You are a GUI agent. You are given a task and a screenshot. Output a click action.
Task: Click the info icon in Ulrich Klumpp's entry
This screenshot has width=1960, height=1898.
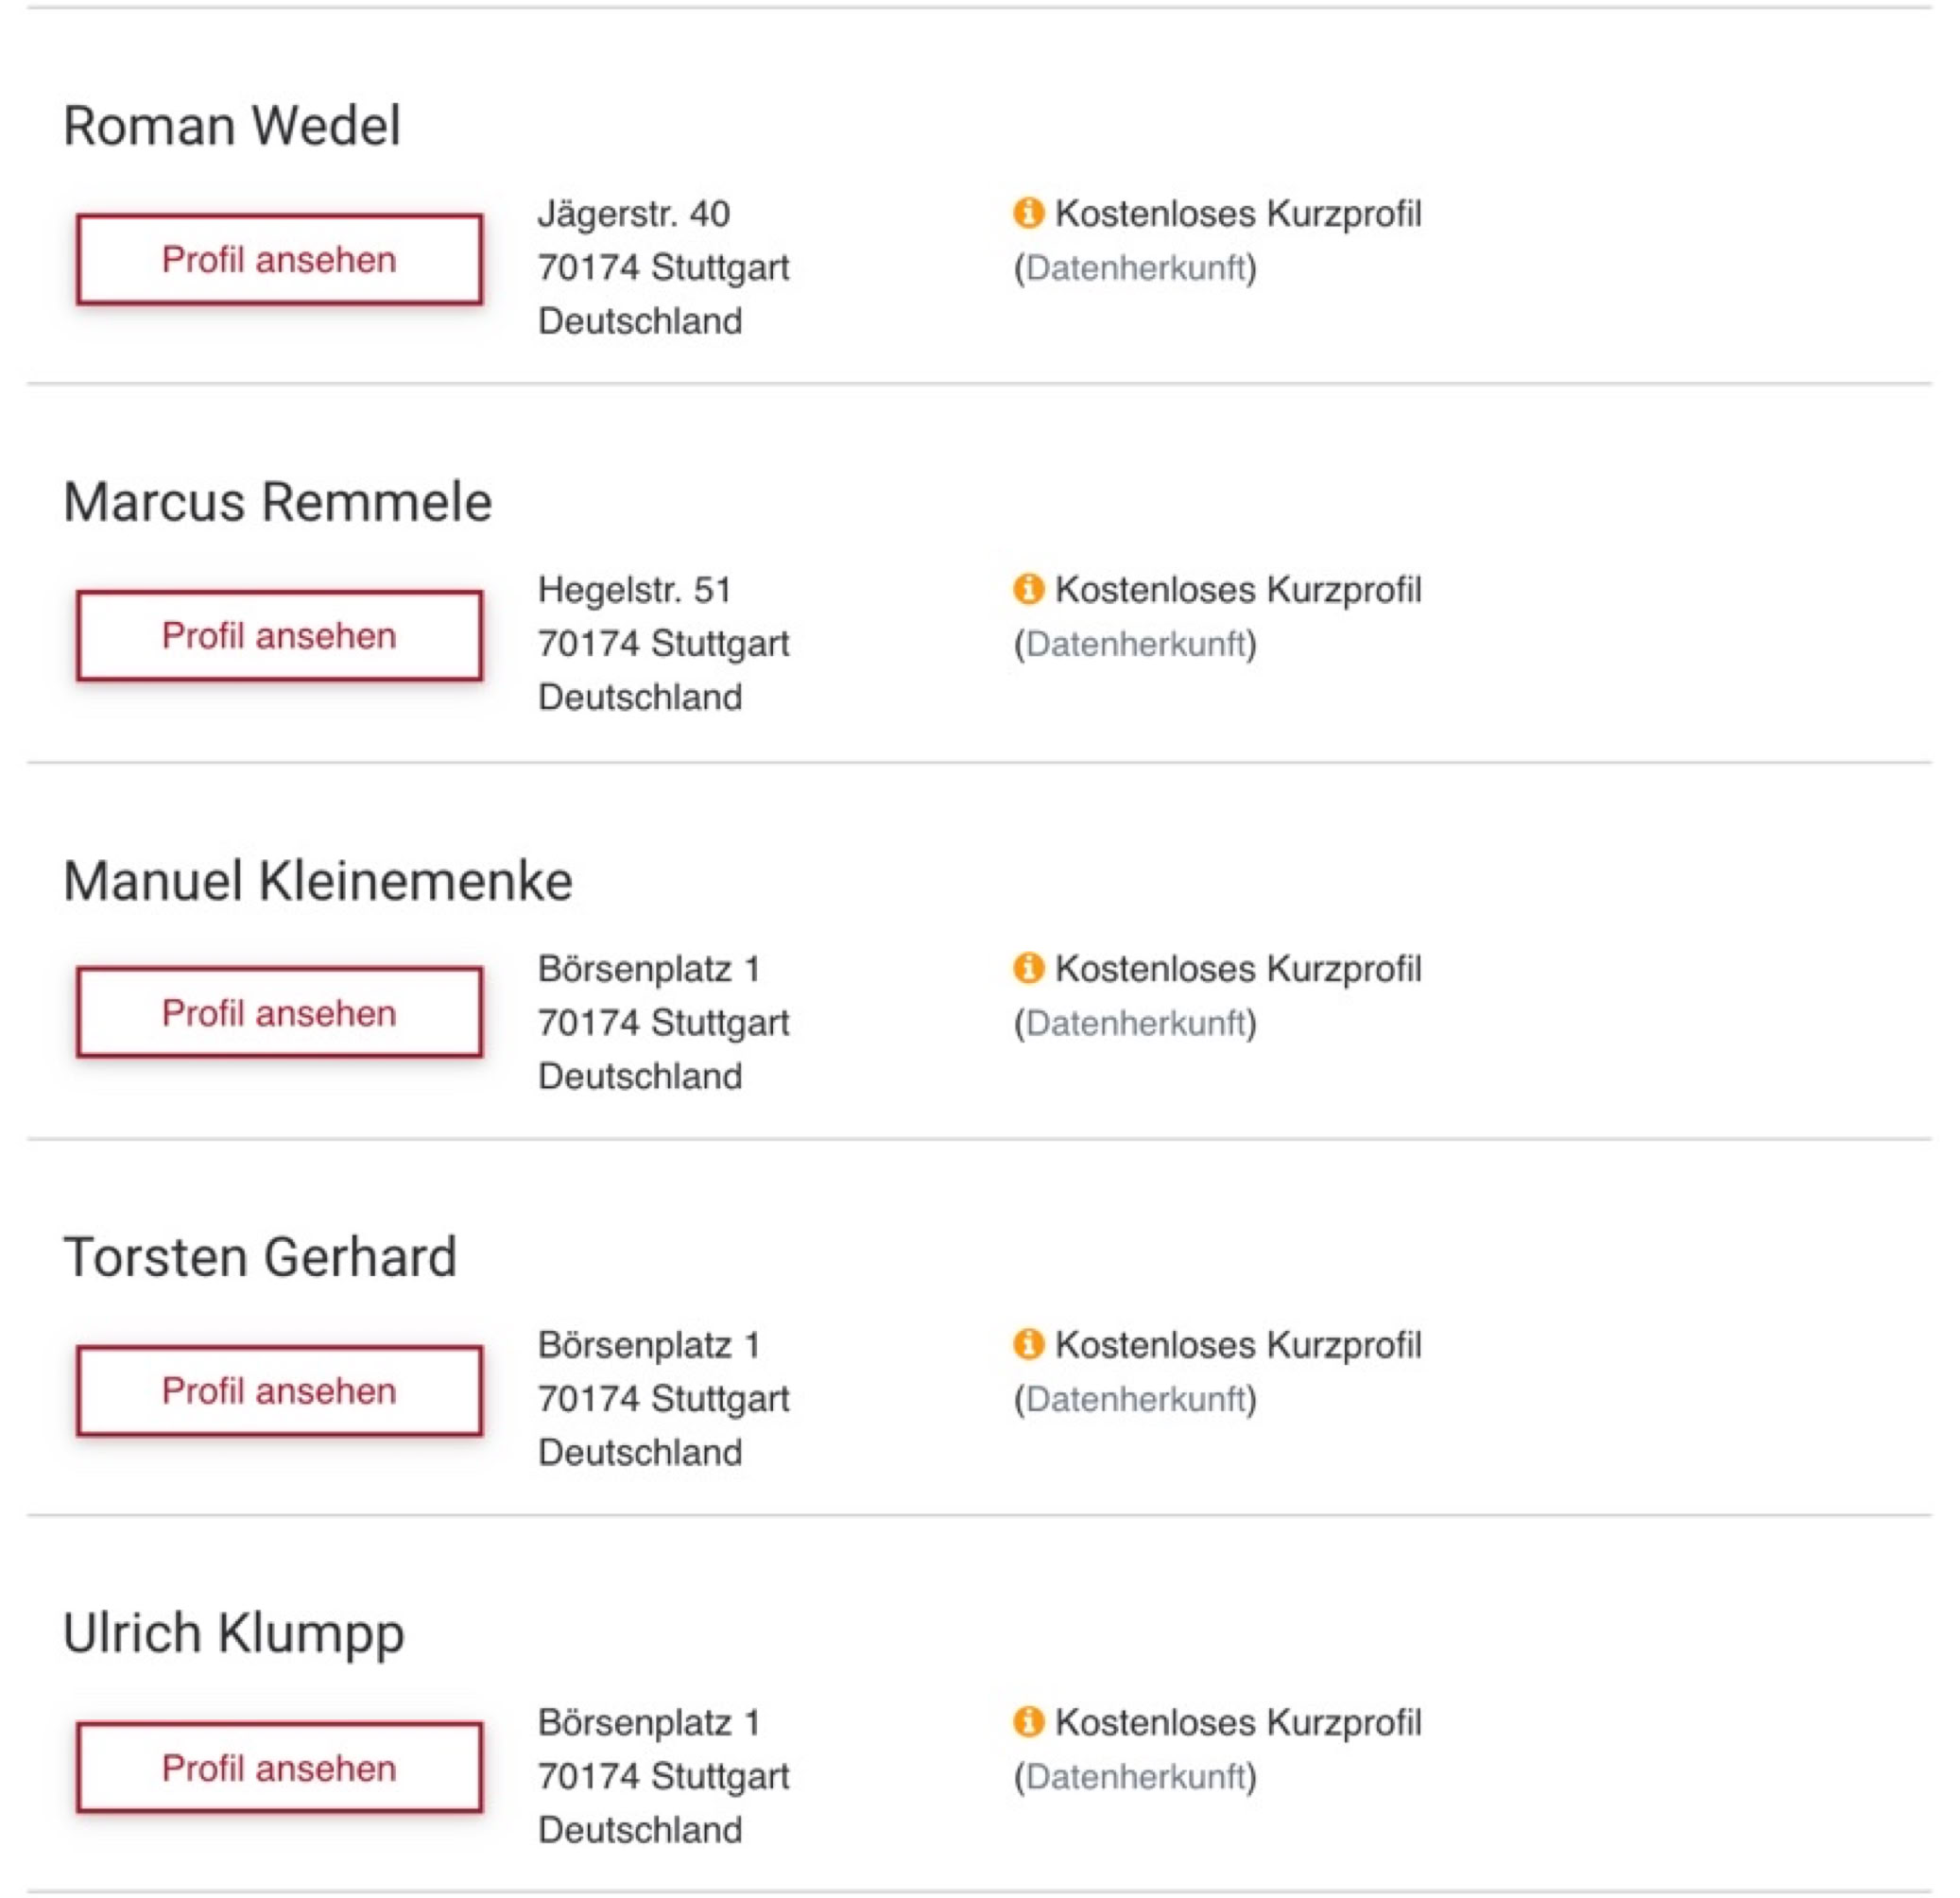tap(1028, 1722)
